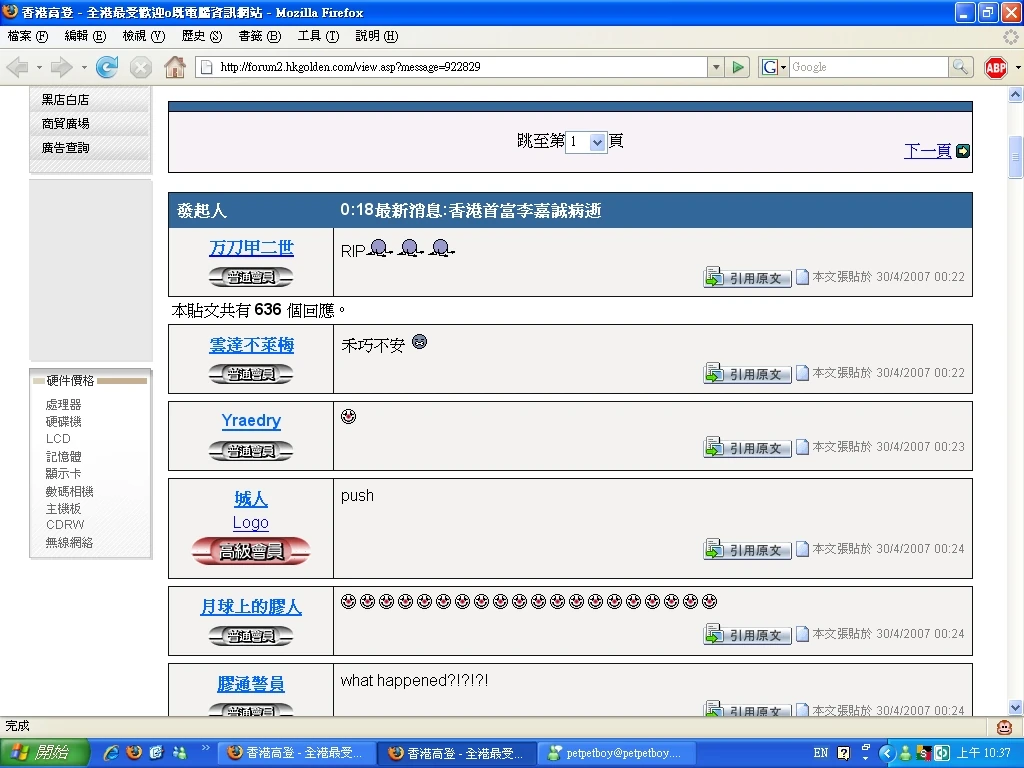The image size is (1024, 768).
Task: Open user profile 雲達不萊梅
Action: pos(251,345)
